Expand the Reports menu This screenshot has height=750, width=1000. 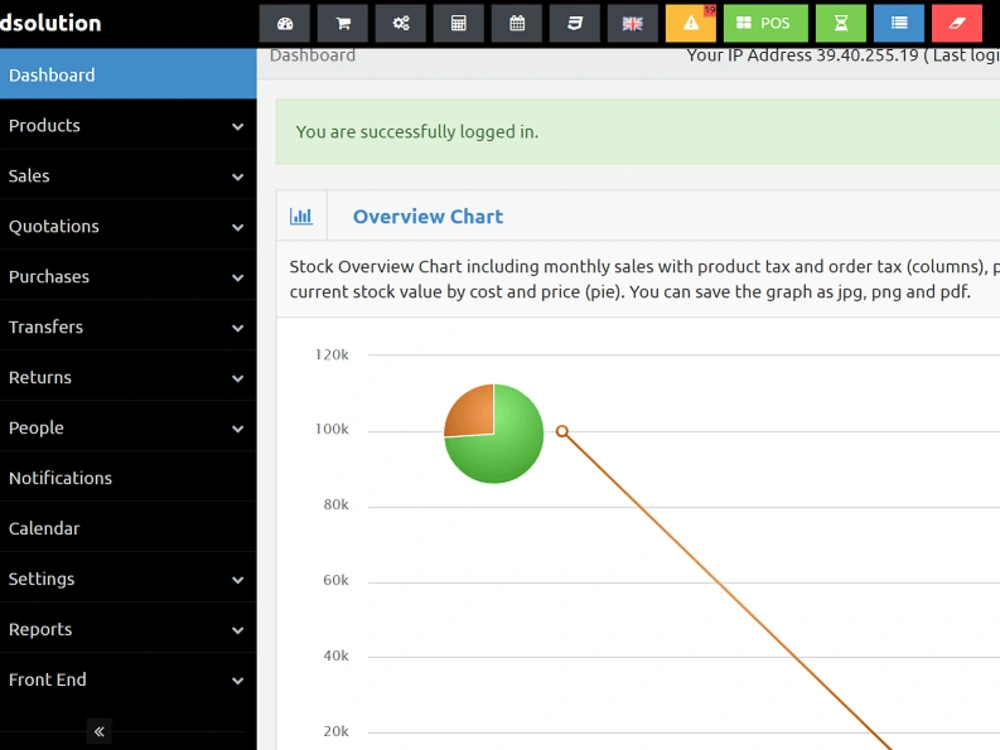[x=128, y=629]
